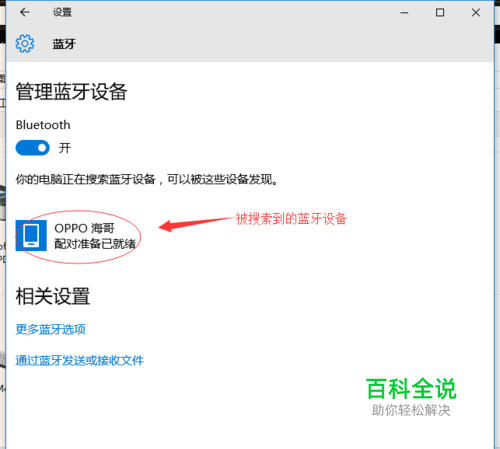The height and width of the screenshot is (449, 500).
Task: Open 通过蓝牙发送或接收文件 link
Action: pos(80,360)
